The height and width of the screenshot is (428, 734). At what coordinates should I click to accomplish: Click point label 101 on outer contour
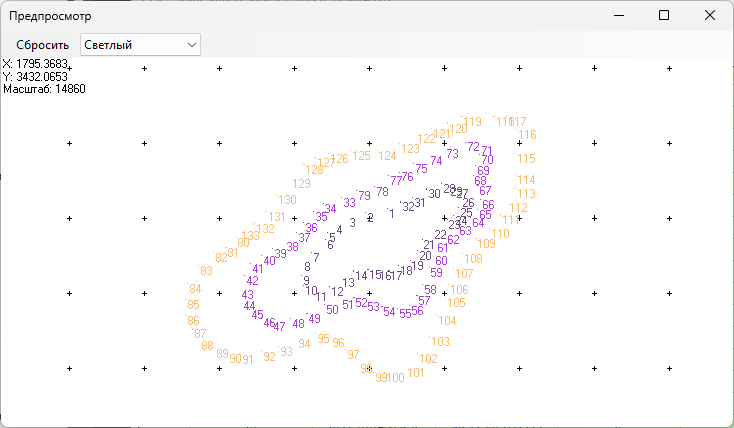pos(416,373)
